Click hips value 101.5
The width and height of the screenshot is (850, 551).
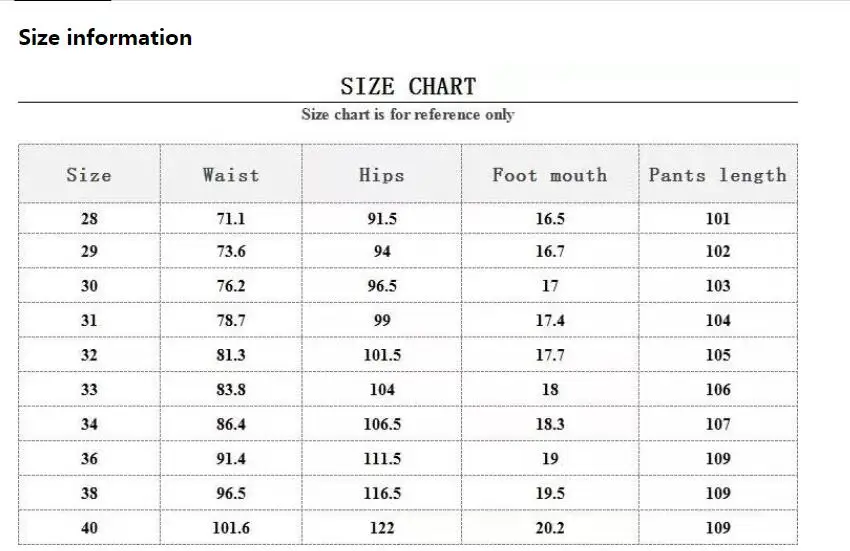coord(382,355)
